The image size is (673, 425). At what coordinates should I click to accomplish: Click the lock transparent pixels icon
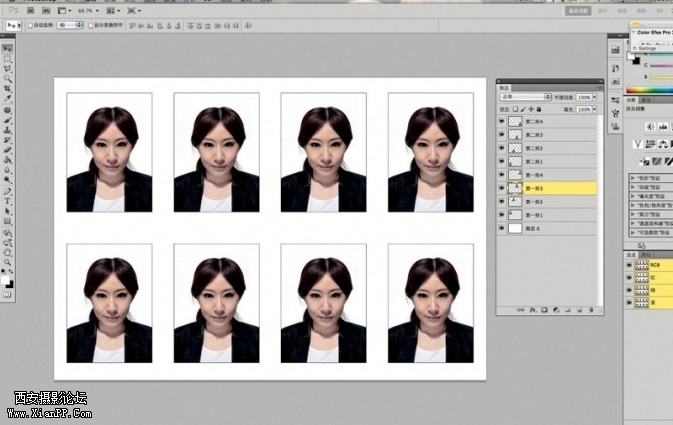[515, 108]
